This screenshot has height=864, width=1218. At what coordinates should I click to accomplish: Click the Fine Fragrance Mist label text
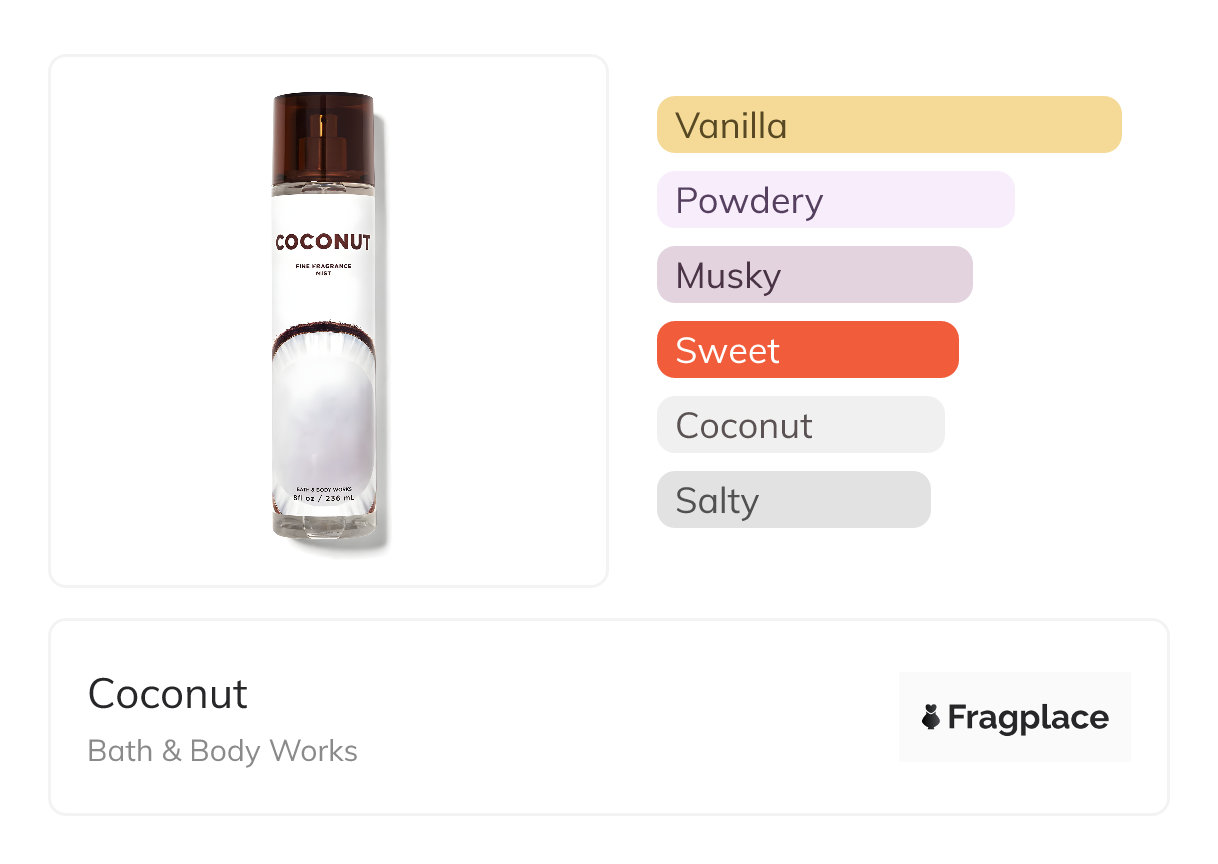(x=323, y=268)
